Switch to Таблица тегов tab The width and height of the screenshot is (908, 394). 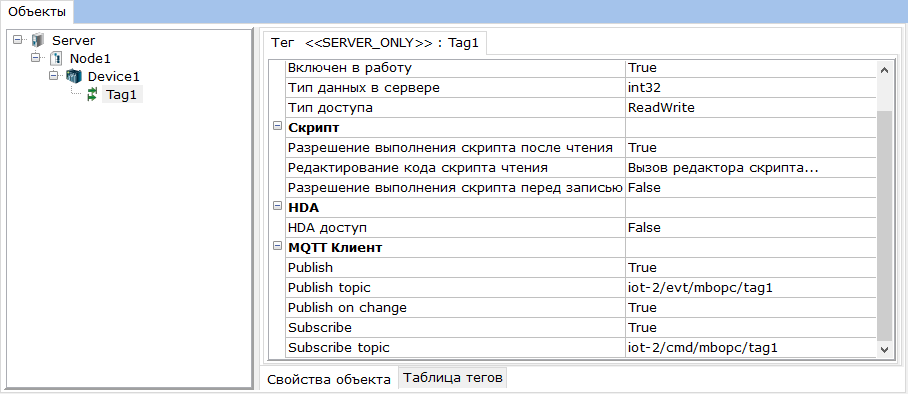click(453, 378)
